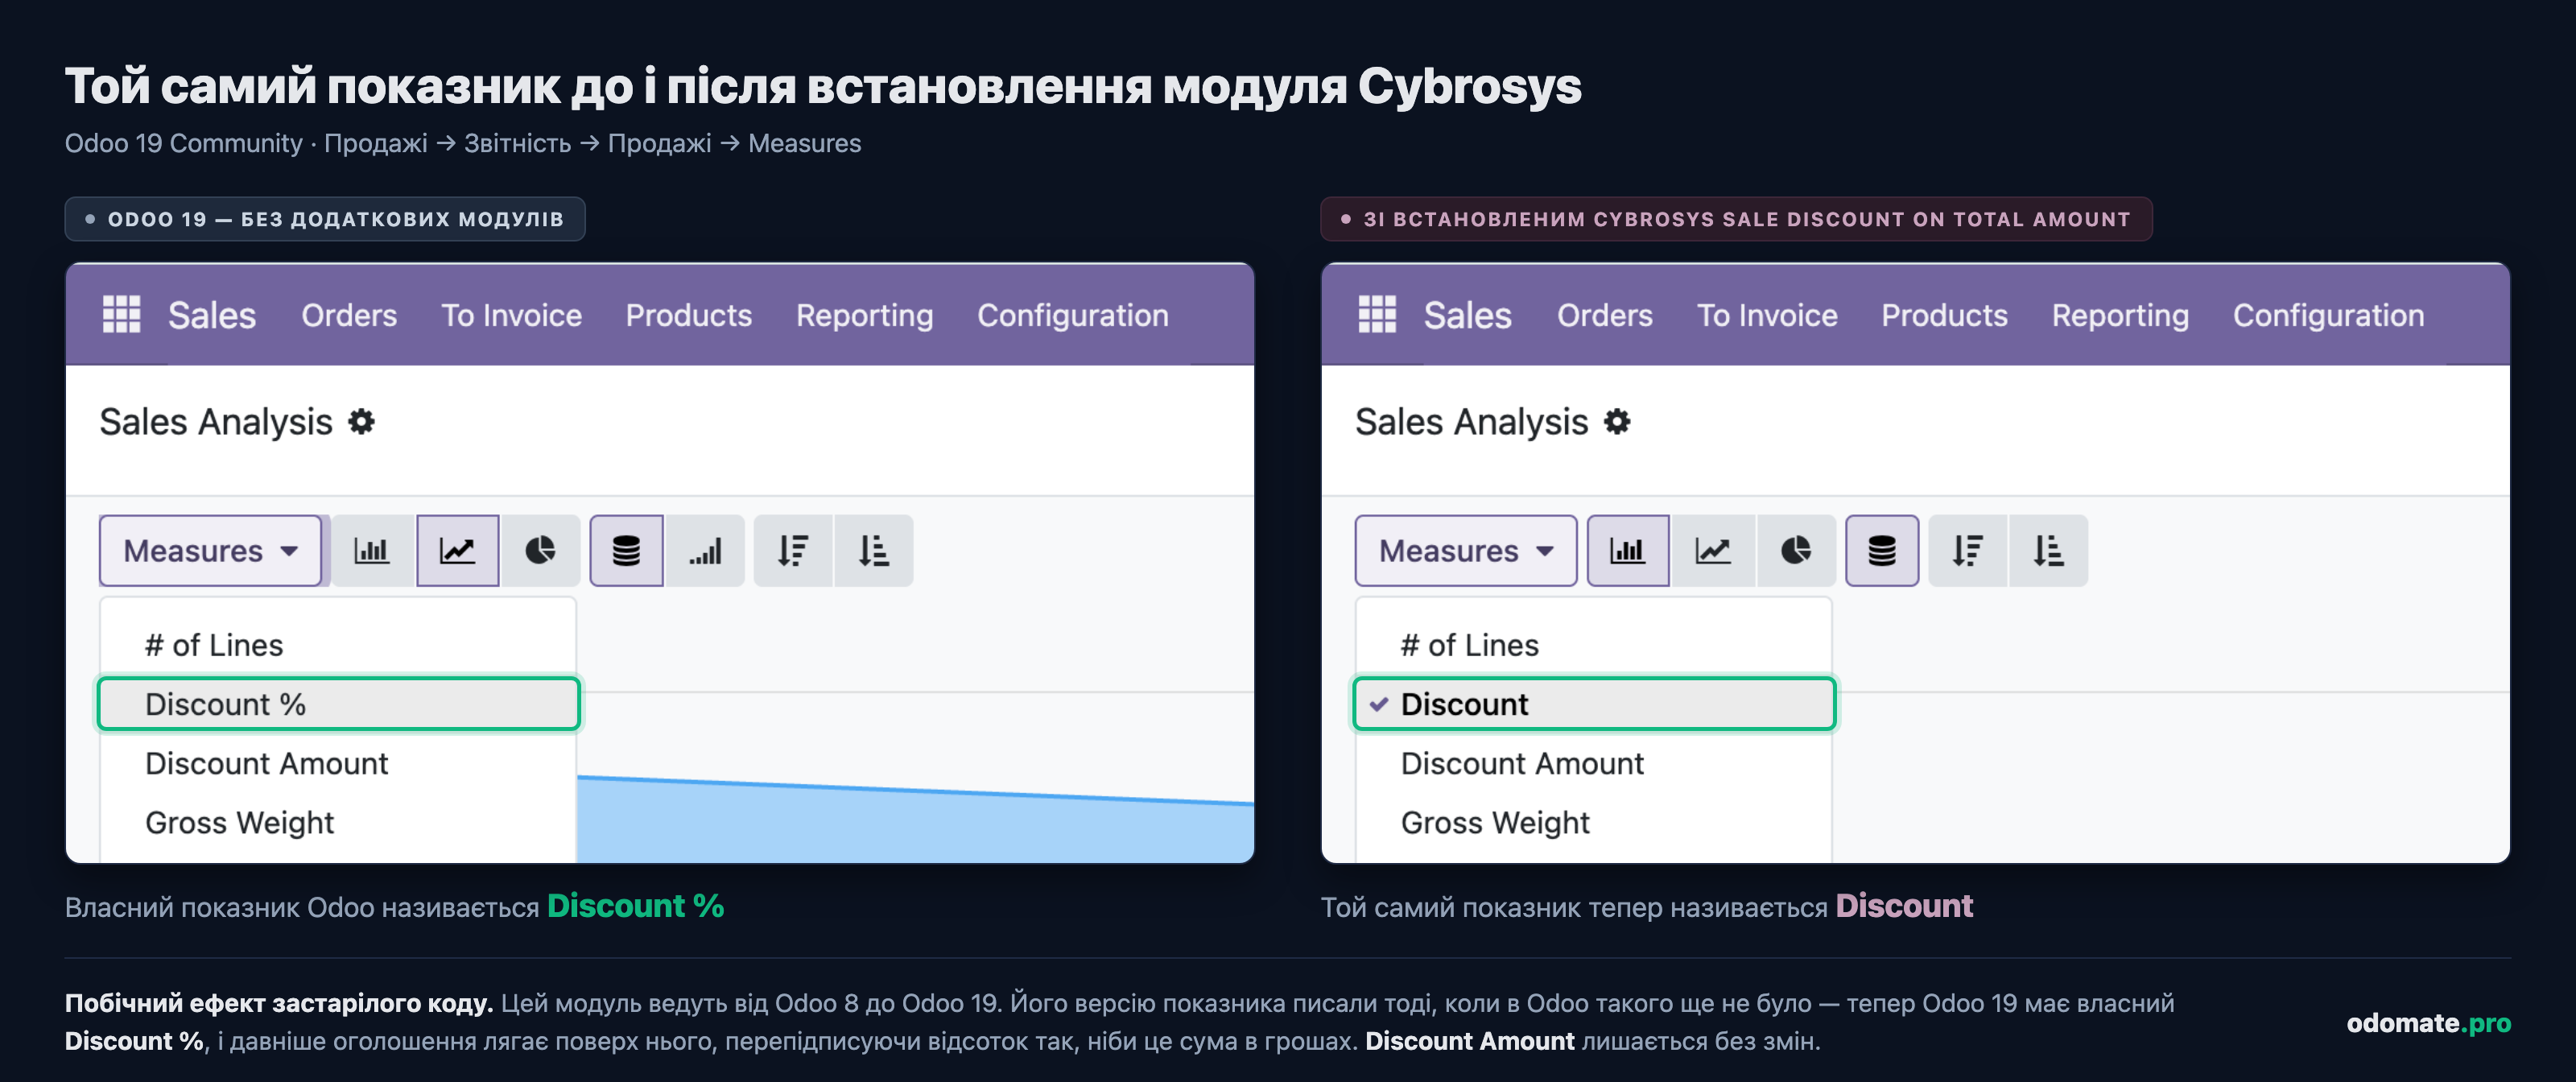Sort ascending in stock Odoo screenshot
The image size is (2576, 1082).
click(x=874, y=551)
